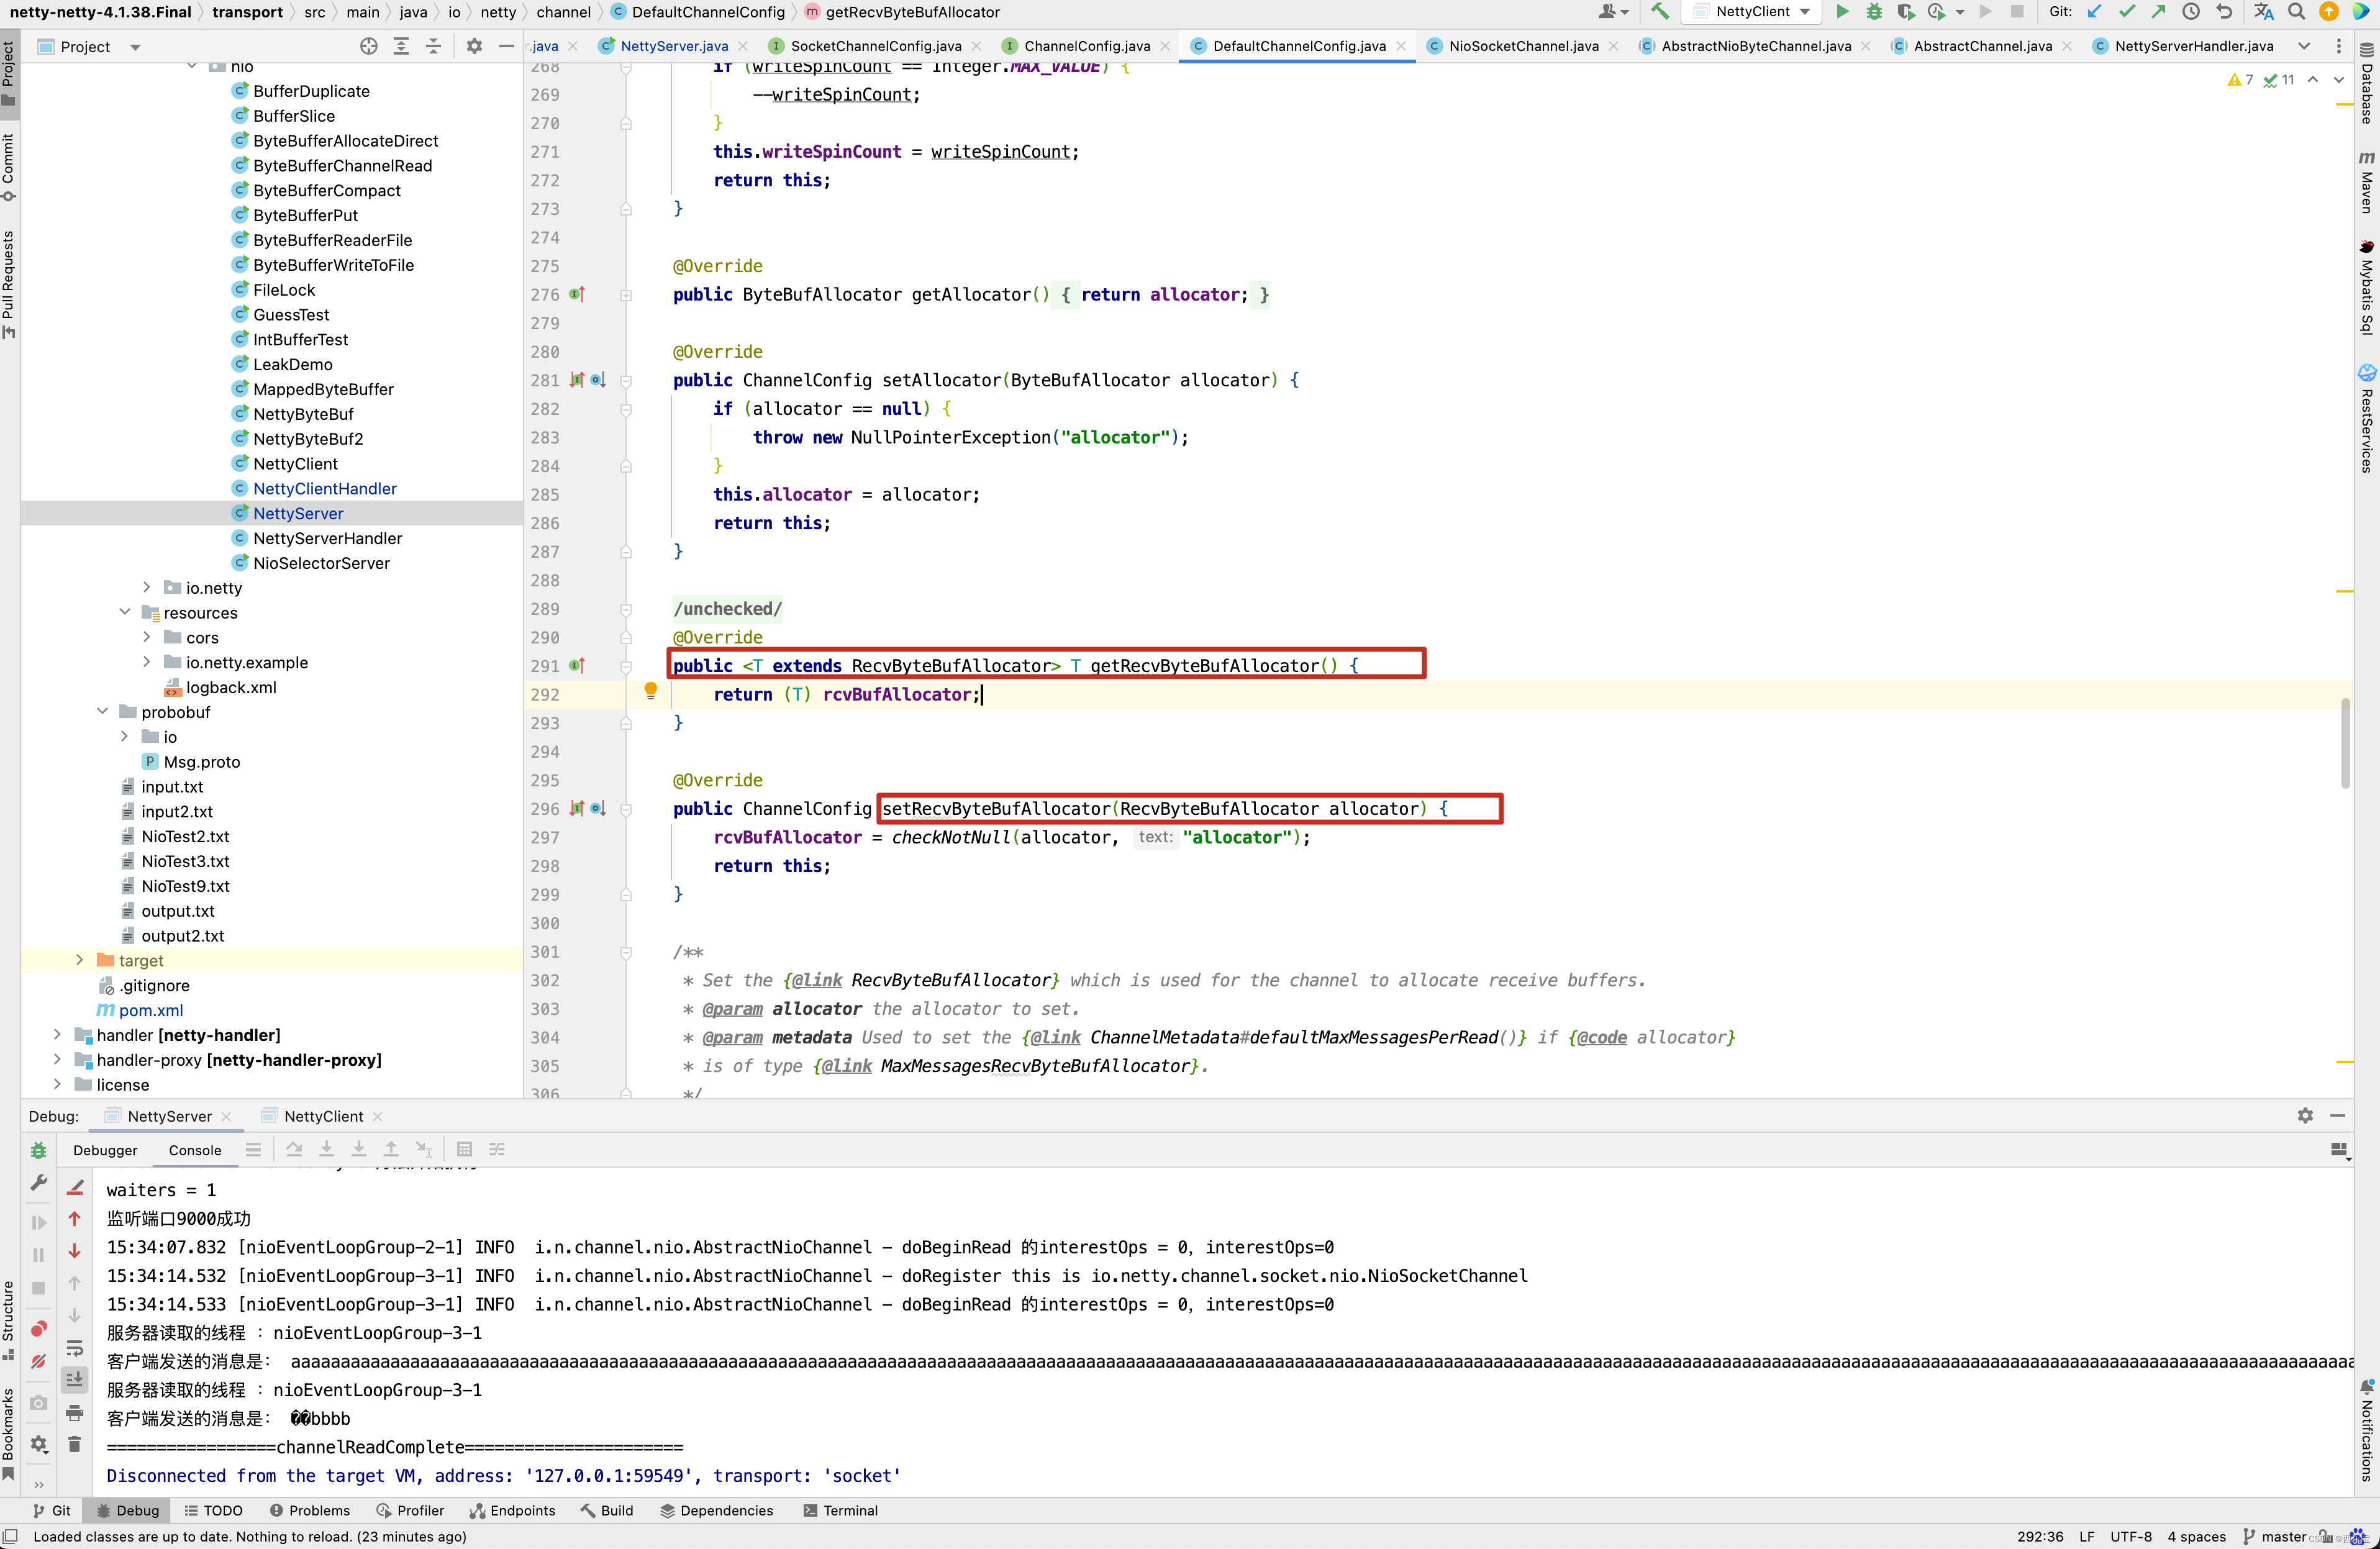Click UTF-8 encoding in status bar

pos(2131,1537)
